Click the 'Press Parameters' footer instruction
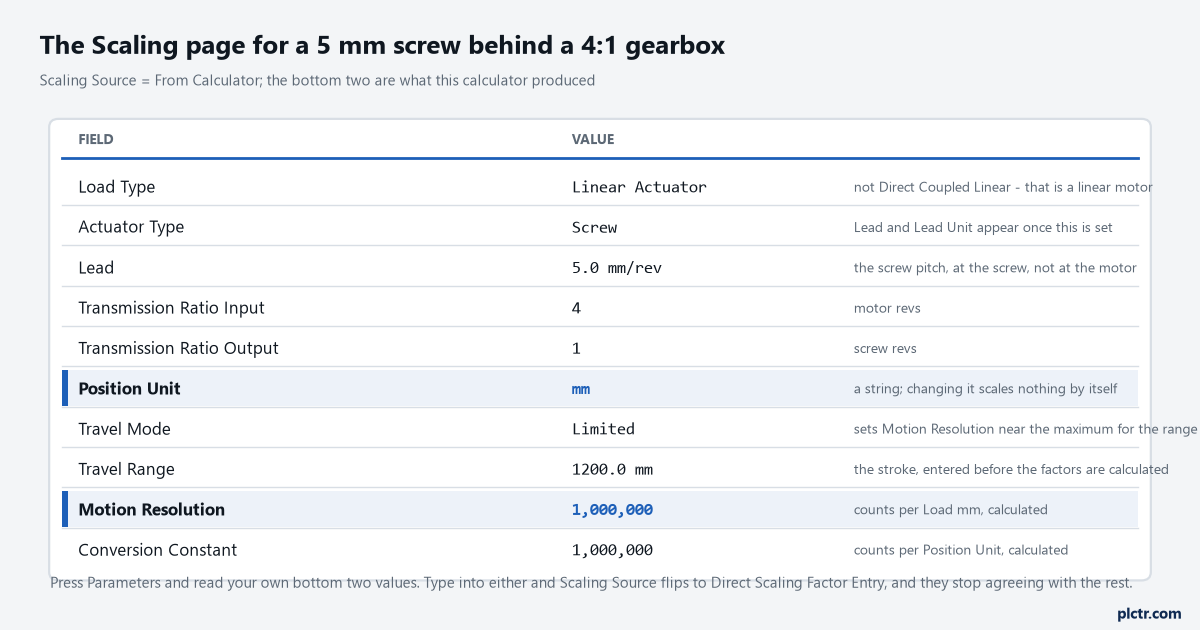1200x630 pixels. (591, 583)
